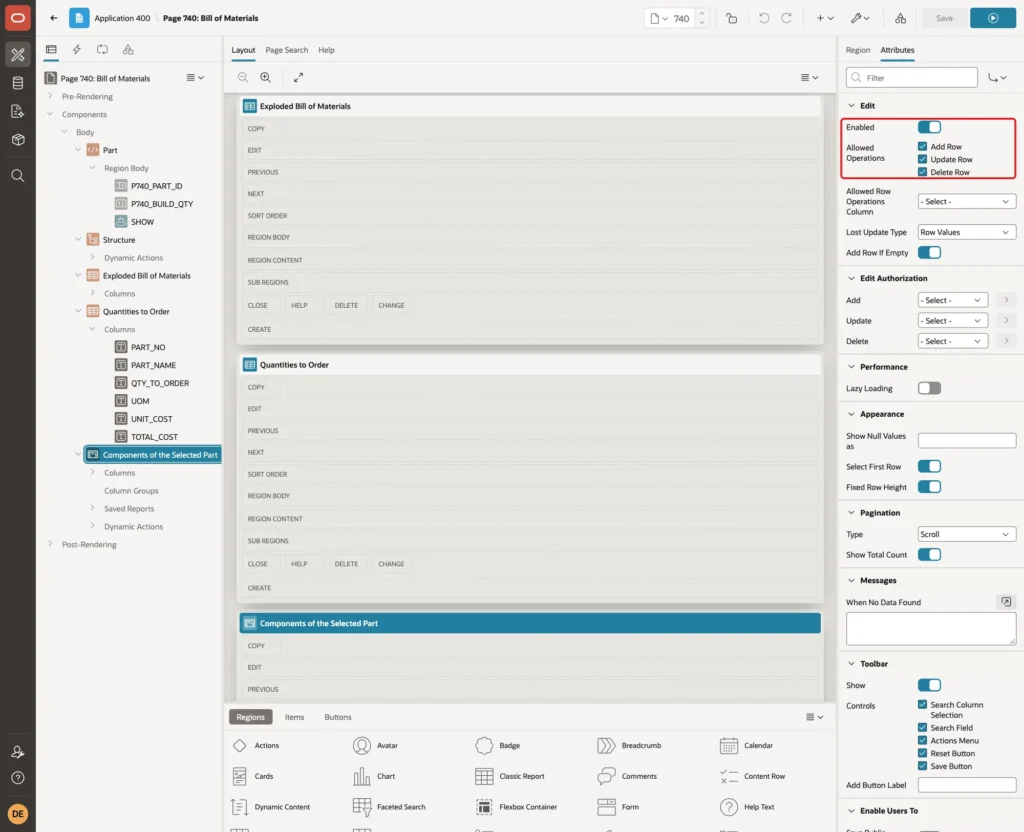
Task: Uncheck the Actions Menu control
Action: tap(922, 740)
